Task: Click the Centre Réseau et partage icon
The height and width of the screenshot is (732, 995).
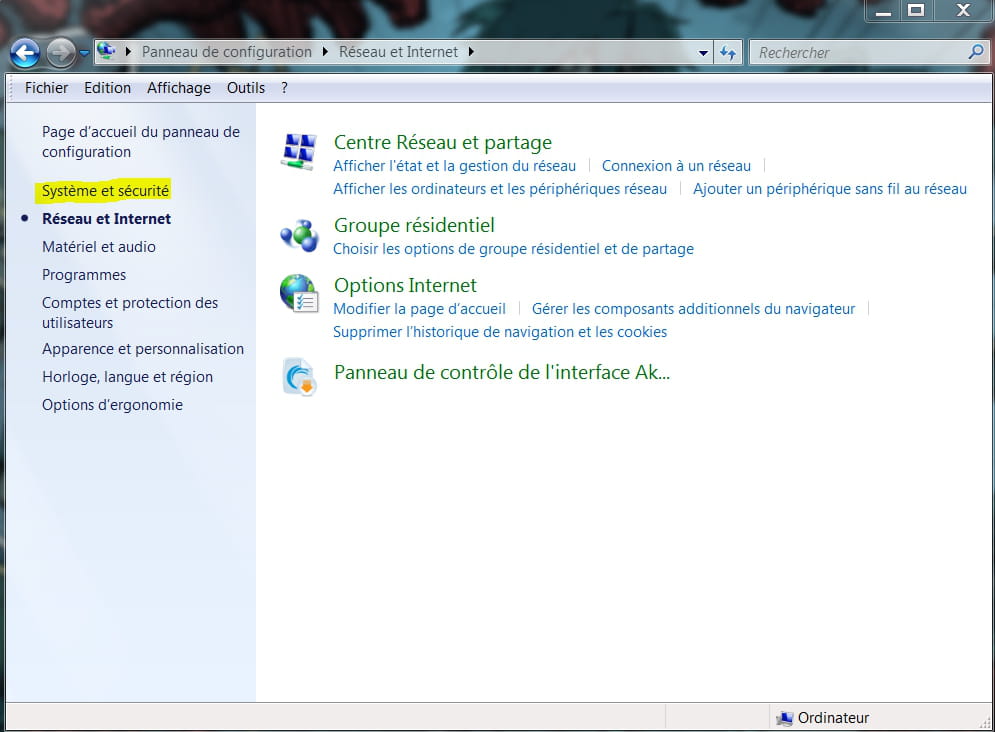Action: (299, 152)
